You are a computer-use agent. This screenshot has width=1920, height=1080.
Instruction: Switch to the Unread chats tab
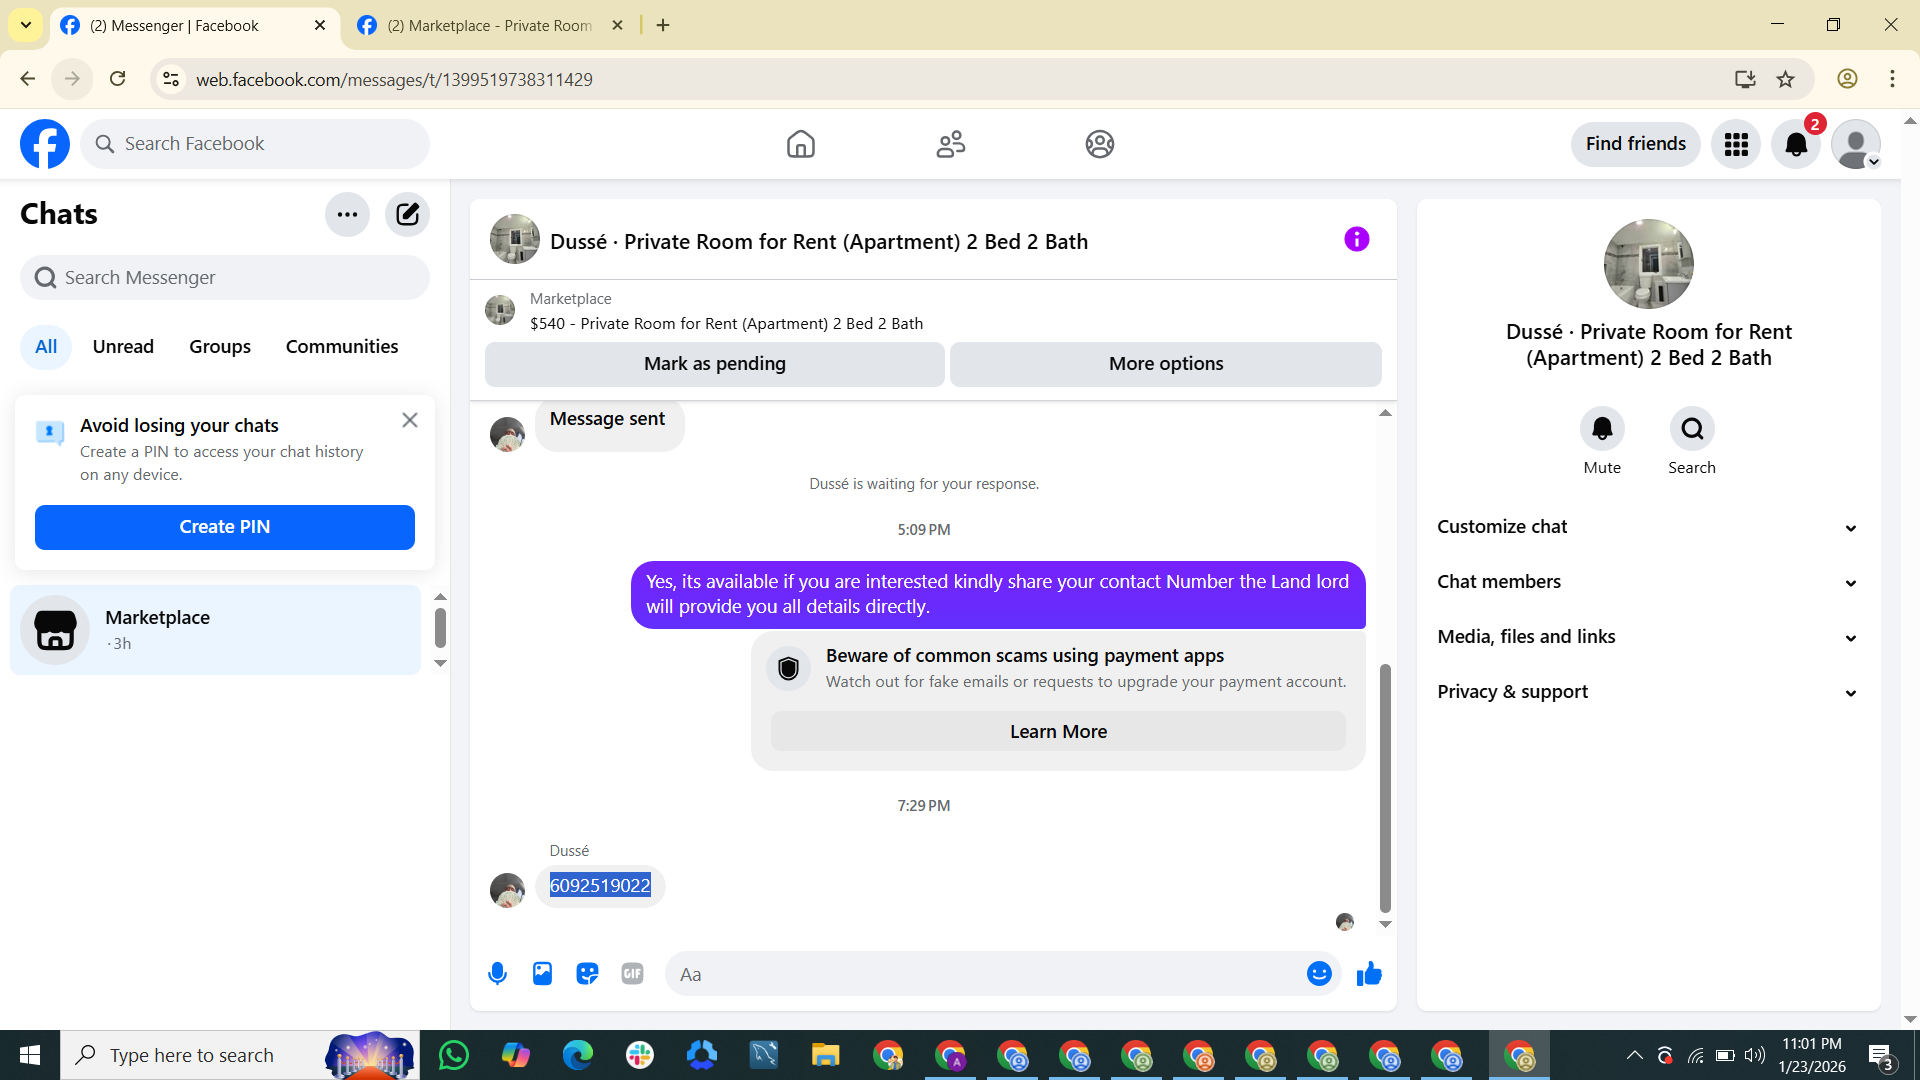pos(123,347)
